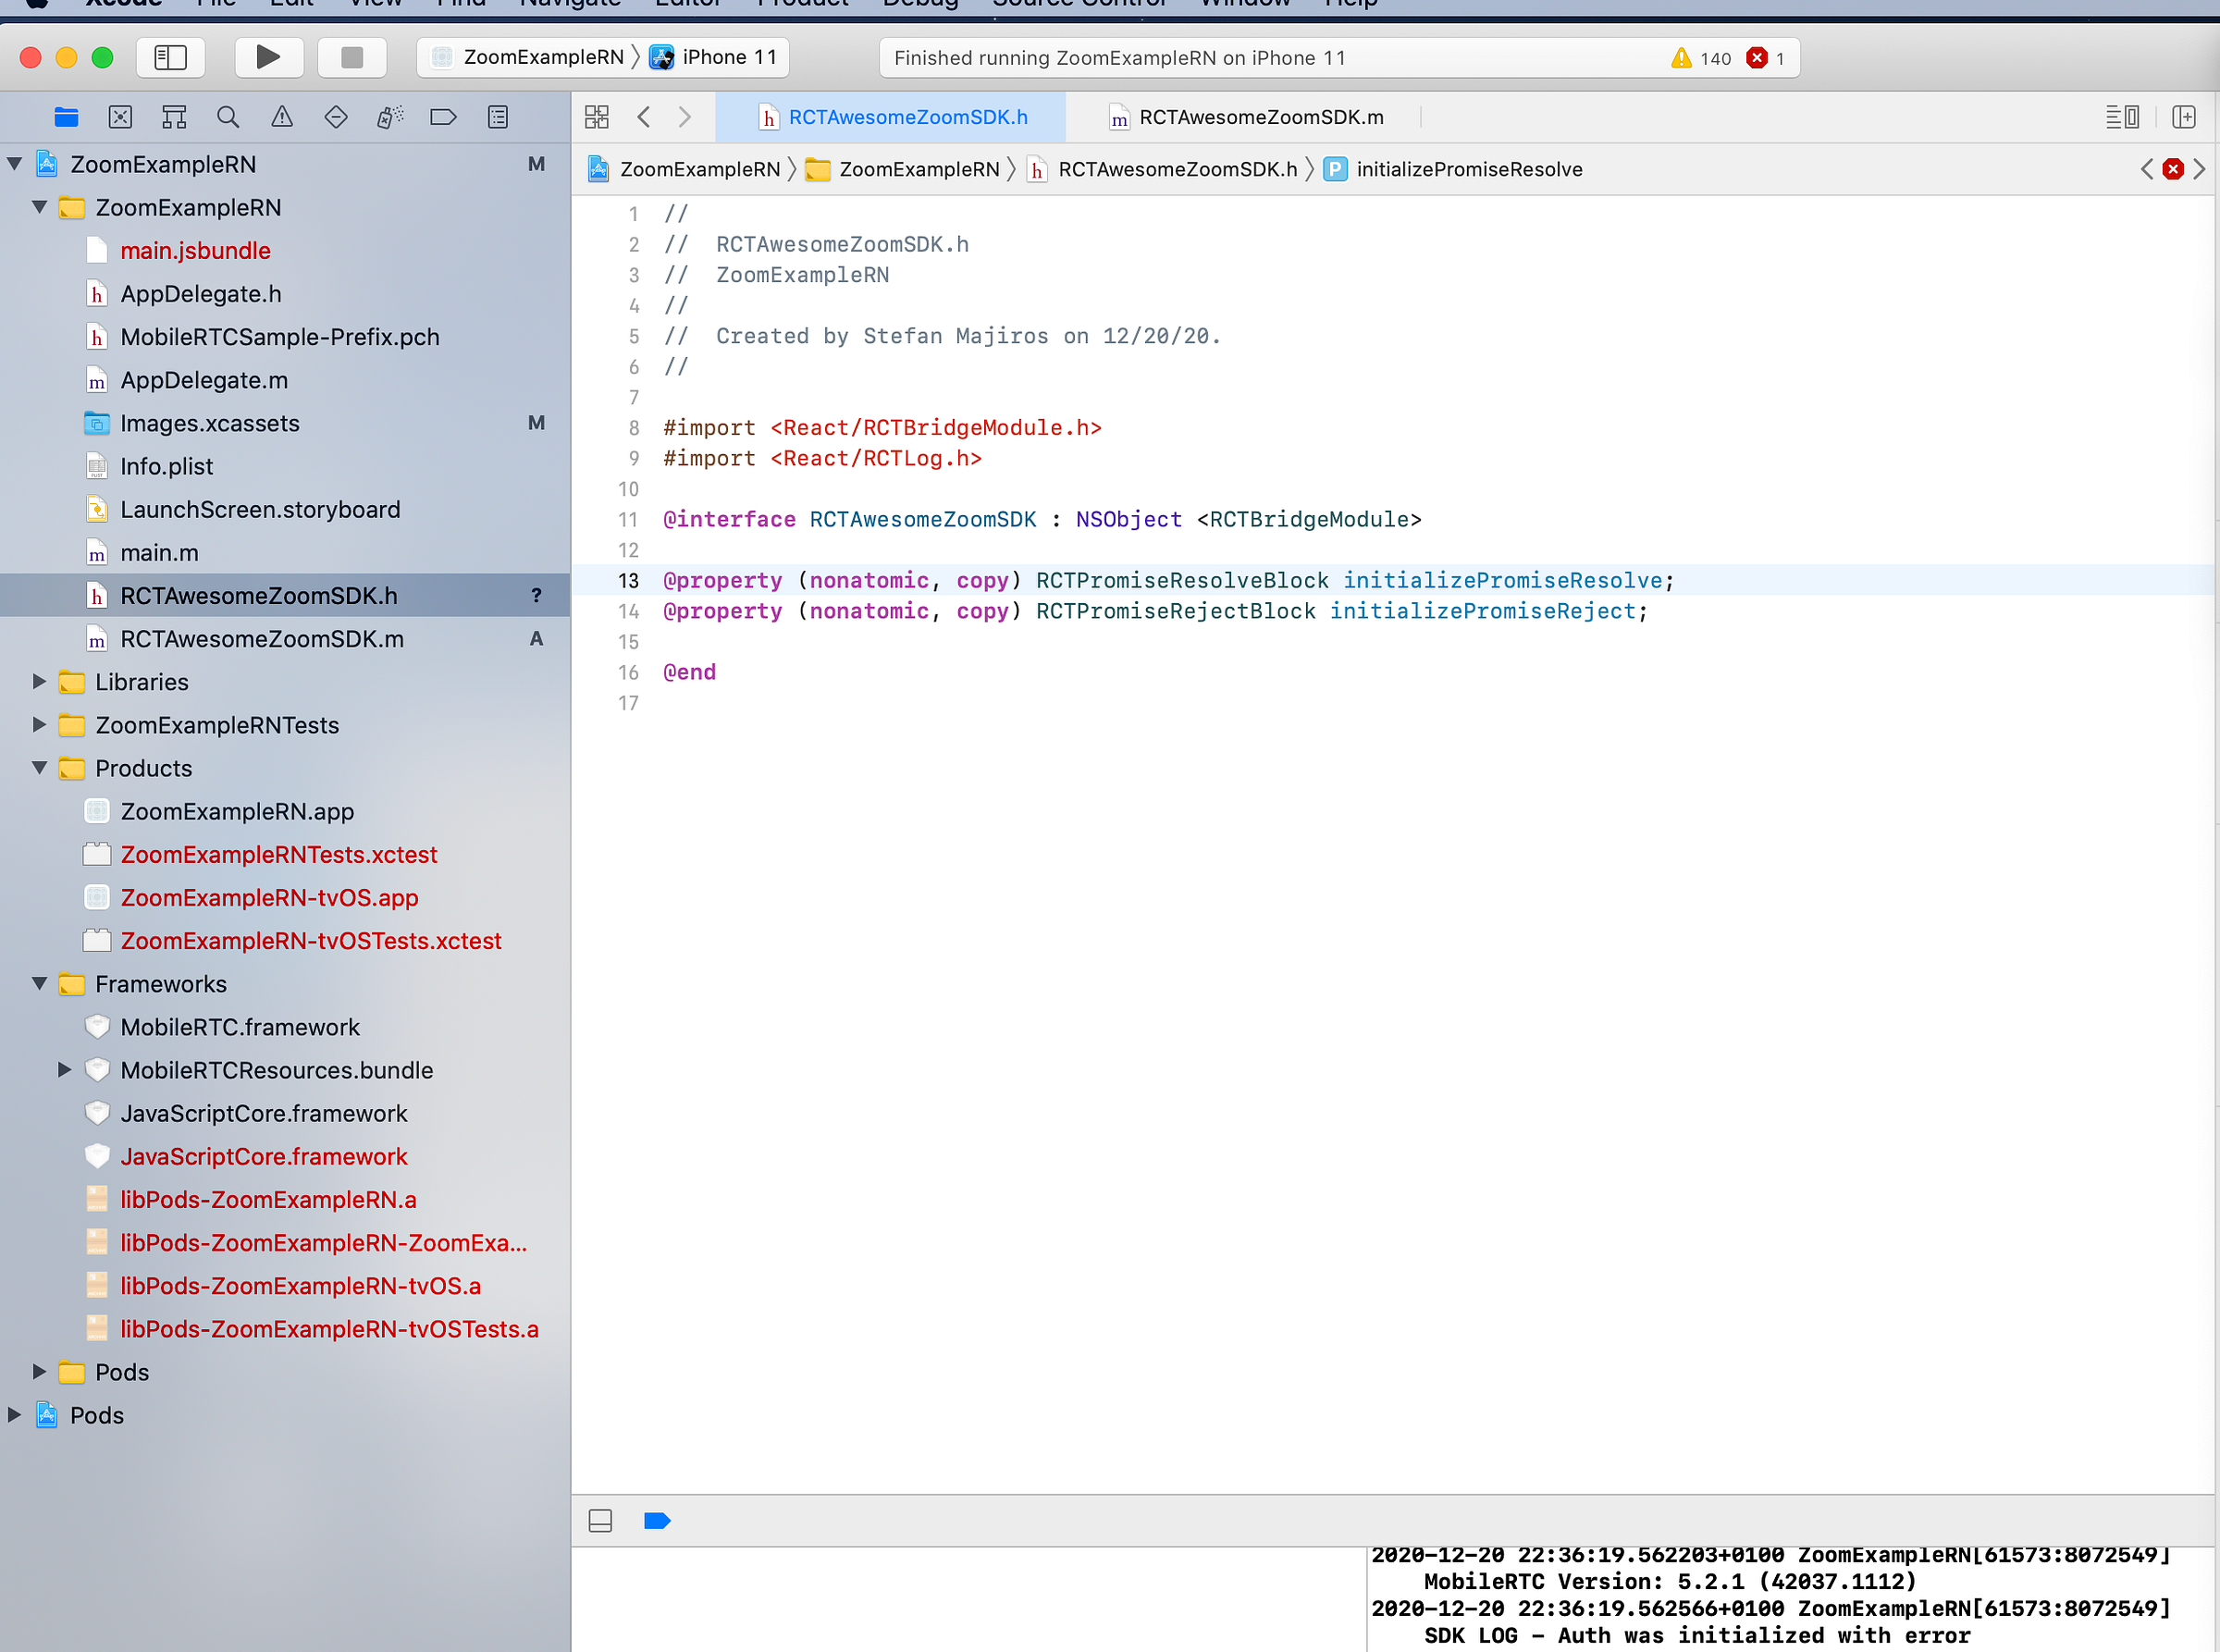The width and height of the screenshot is (2220, 1652).
Task: Open the Report navigator icon
Action: tap(497, 117)
